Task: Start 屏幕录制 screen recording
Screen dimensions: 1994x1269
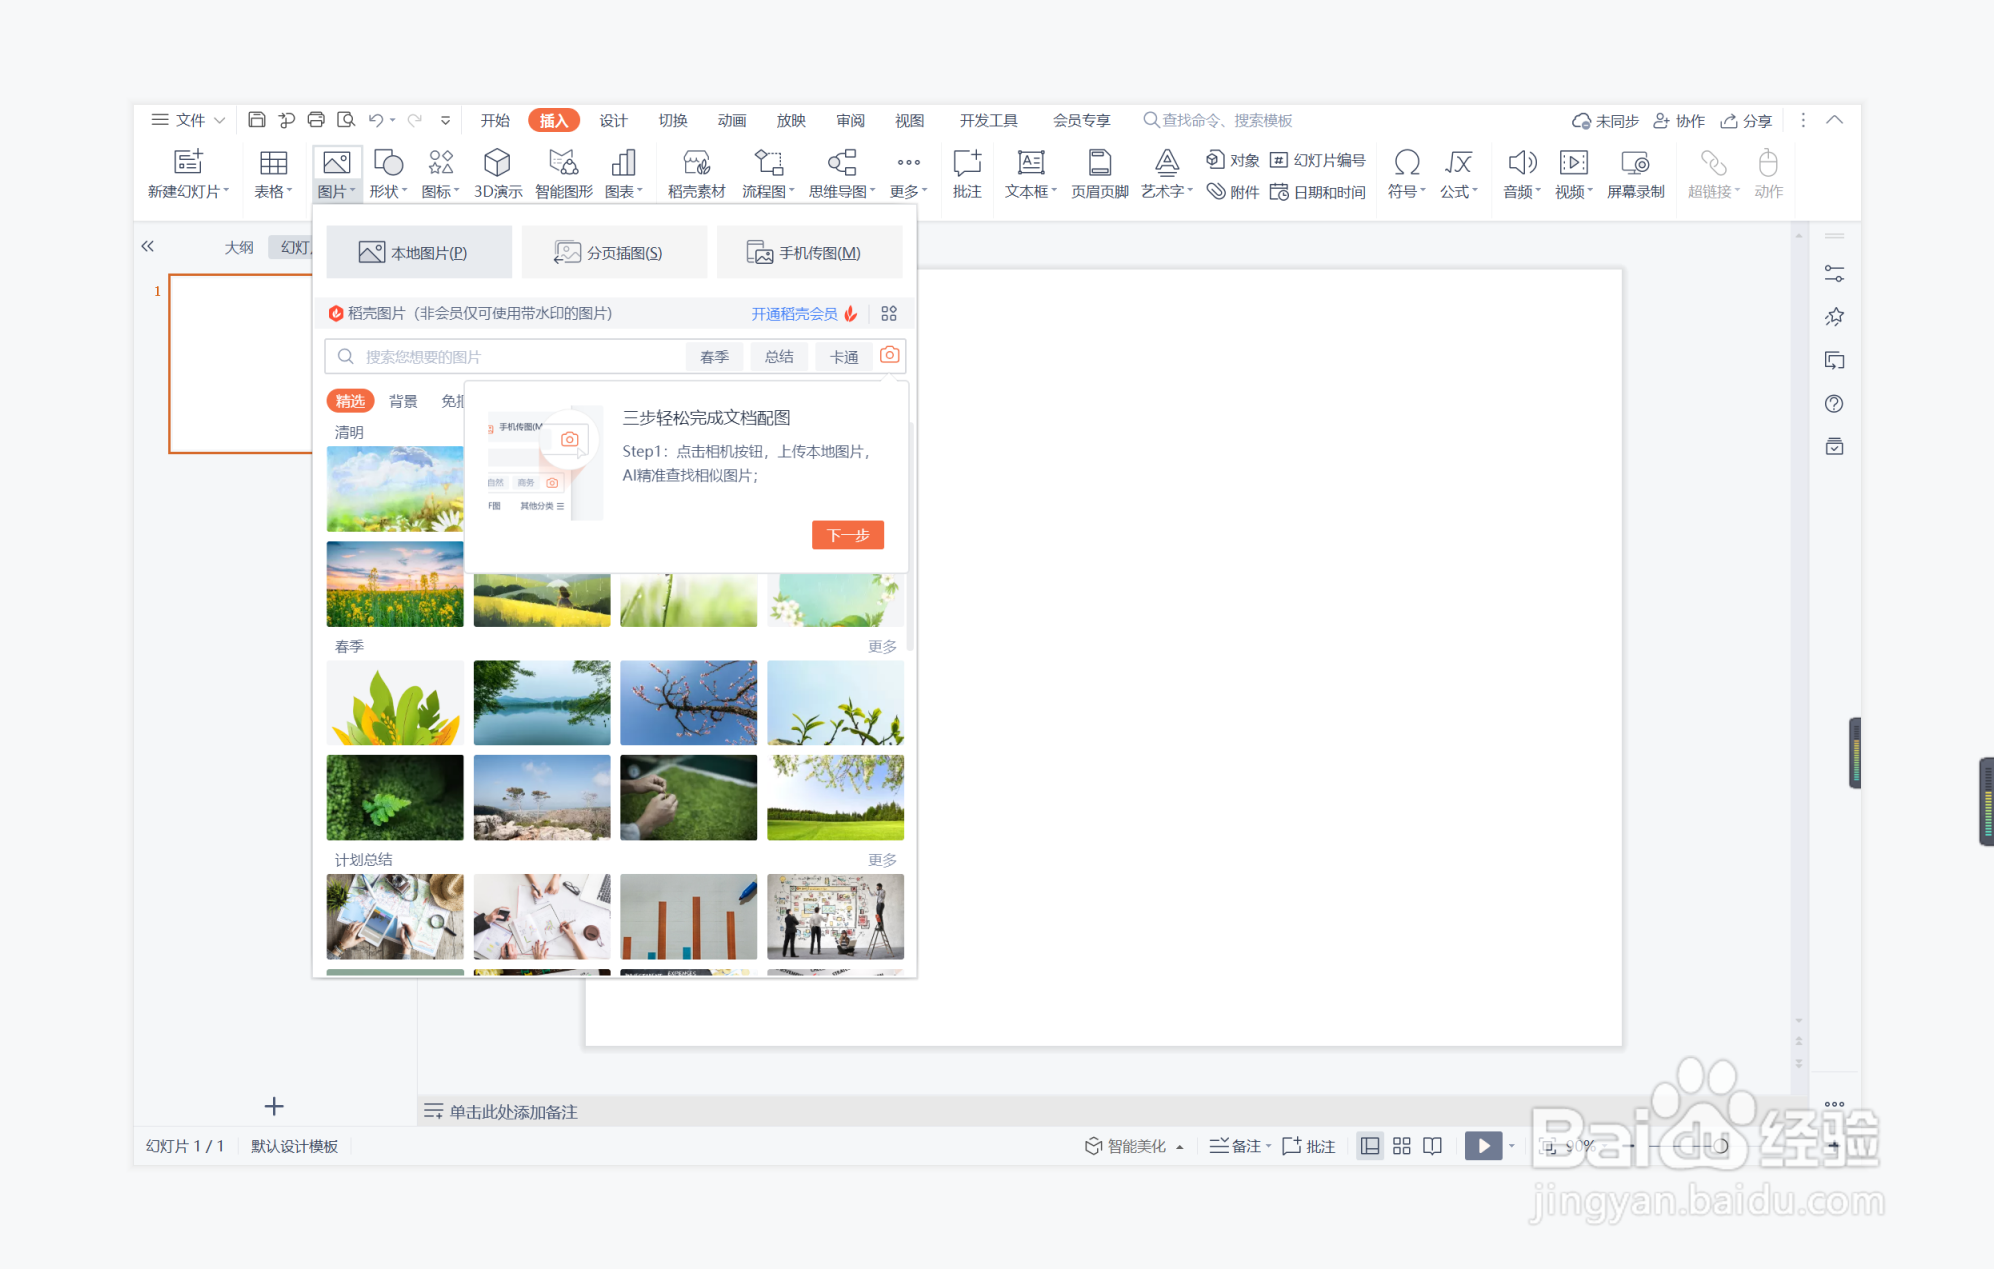Action: (1636, 174)
